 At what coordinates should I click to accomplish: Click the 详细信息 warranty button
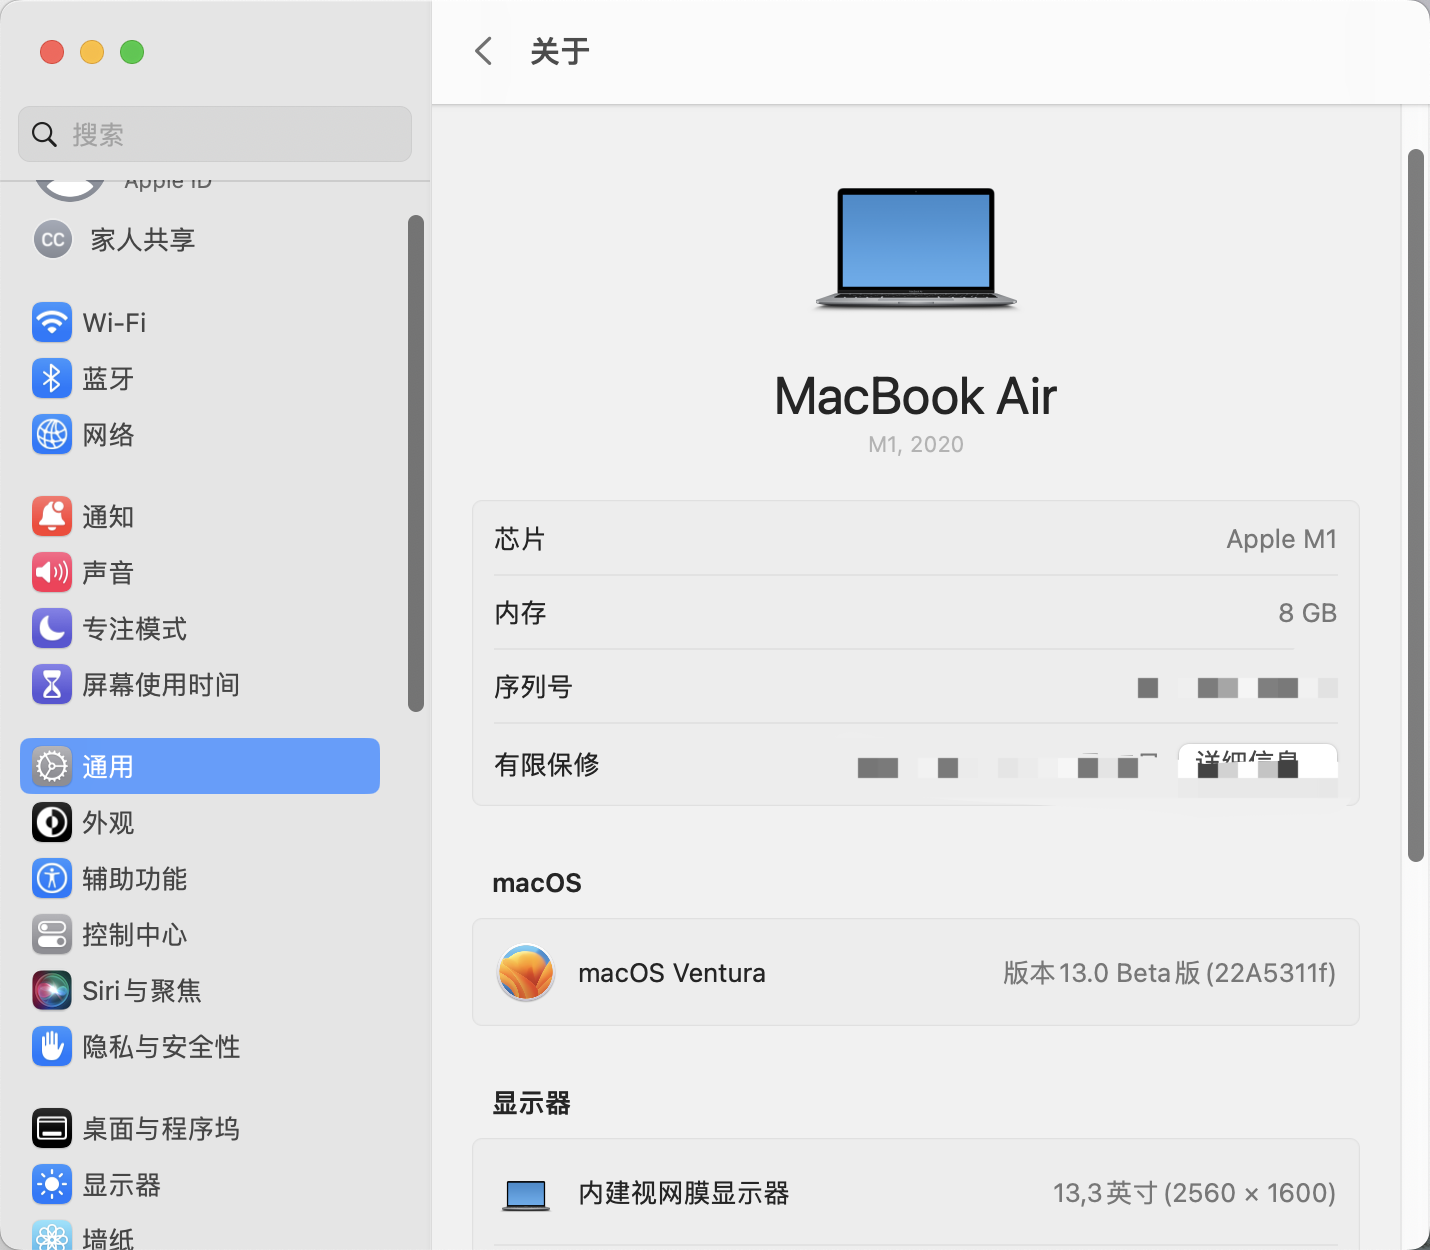point(1257,763)
